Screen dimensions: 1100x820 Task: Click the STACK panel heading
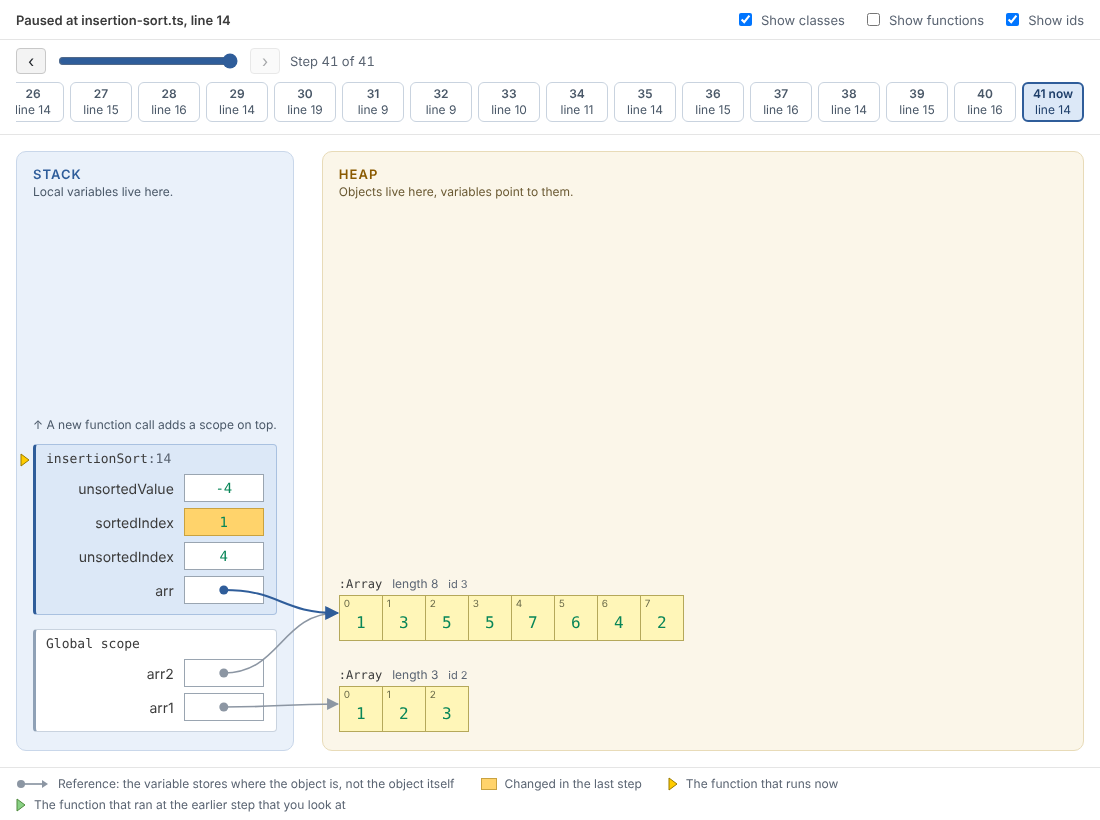point(57,174)
